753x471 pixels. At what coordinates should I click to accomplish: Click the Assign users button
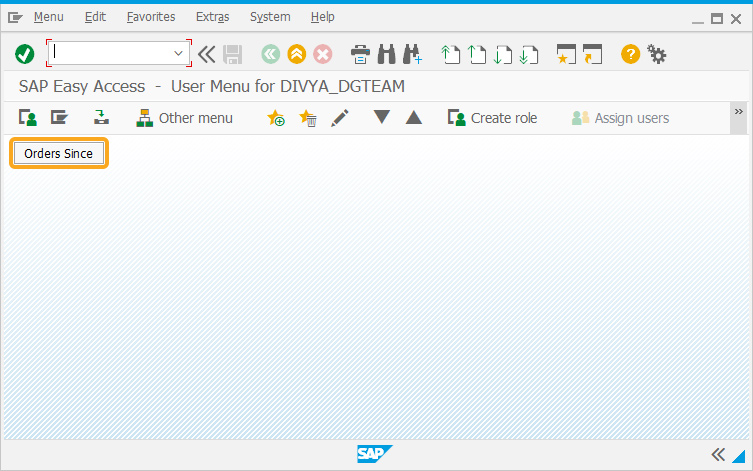coord(620,118)
